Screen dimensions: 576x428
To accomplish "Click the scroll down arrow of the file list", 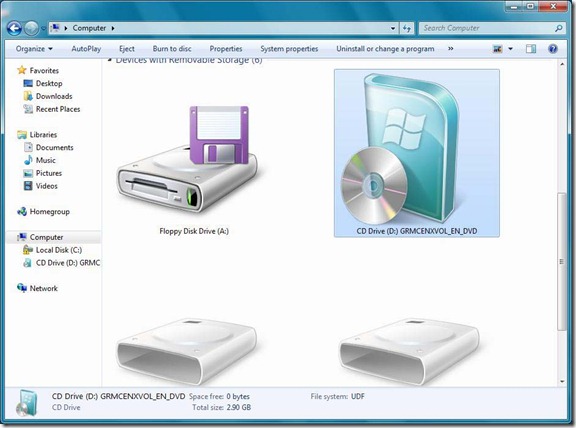I will coord(562,381).
